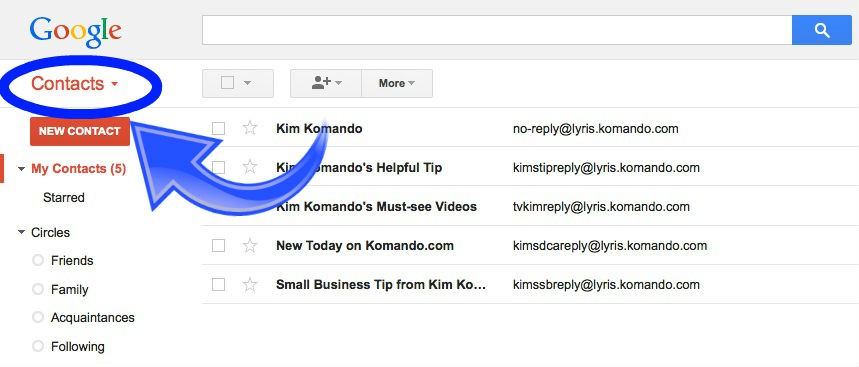859x367 pixels.
Task: Open Kim Komando's Must-see Videos contact
Action: 376,207
